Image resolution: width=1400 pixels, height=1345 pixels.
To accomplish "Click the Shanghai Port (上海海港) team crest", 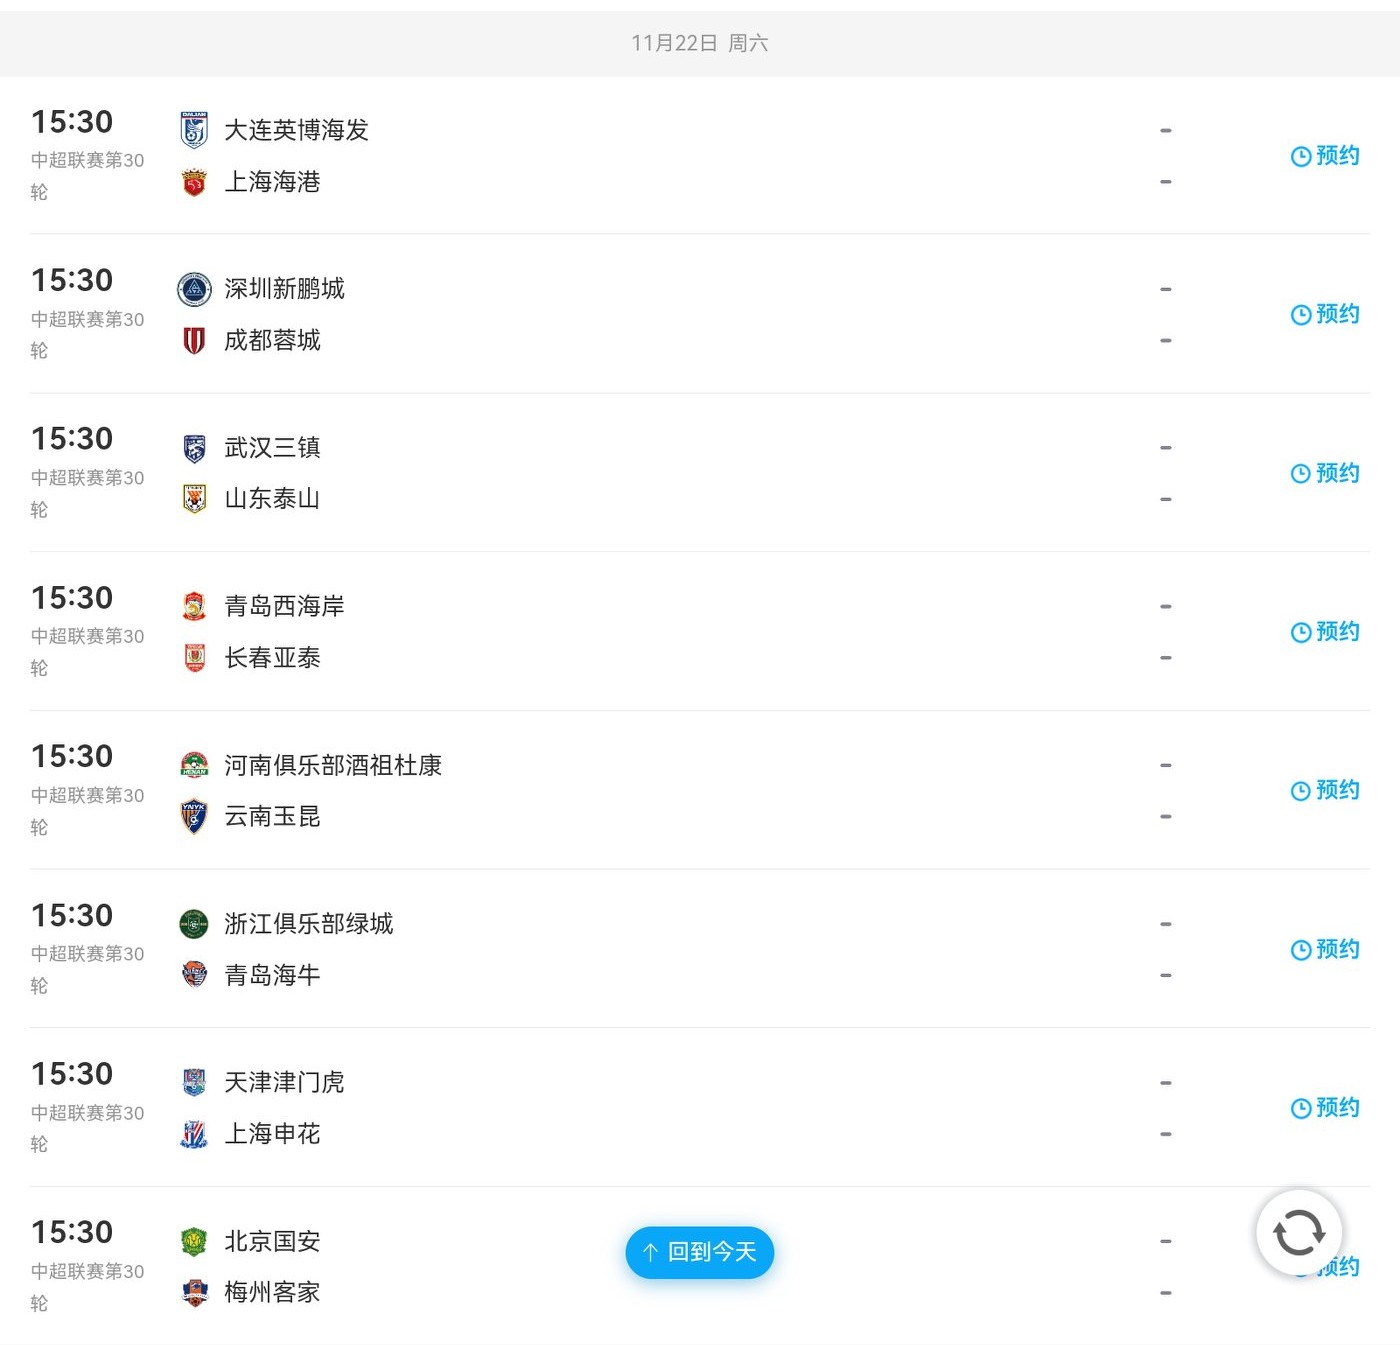I will [194, 182].
